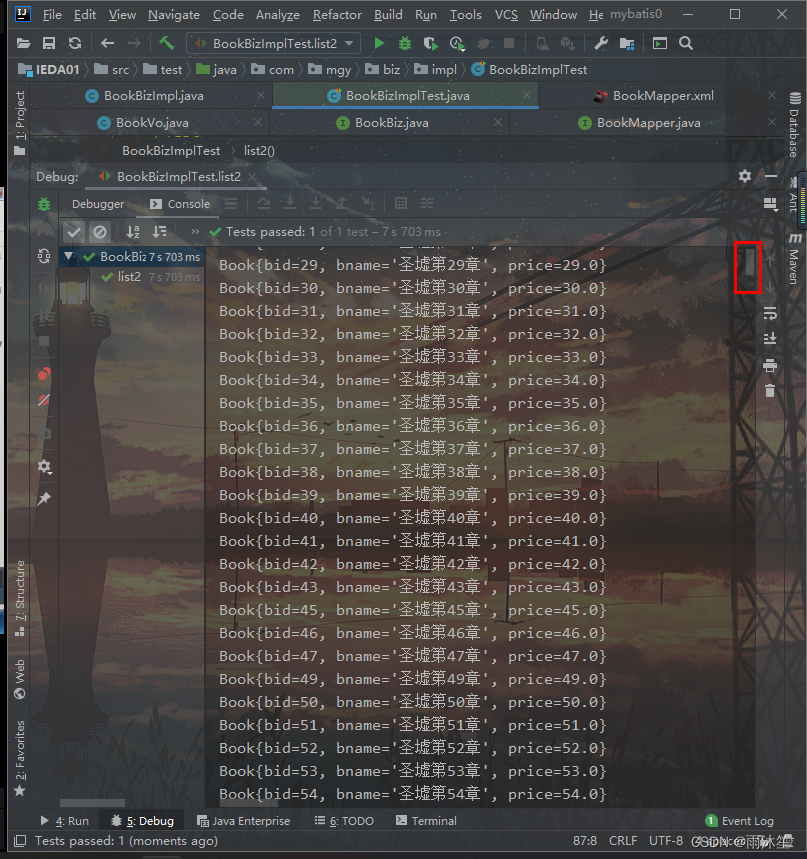Click the green Run button
The height and width of the screenshot is (859, 807).
pos(379,43)
